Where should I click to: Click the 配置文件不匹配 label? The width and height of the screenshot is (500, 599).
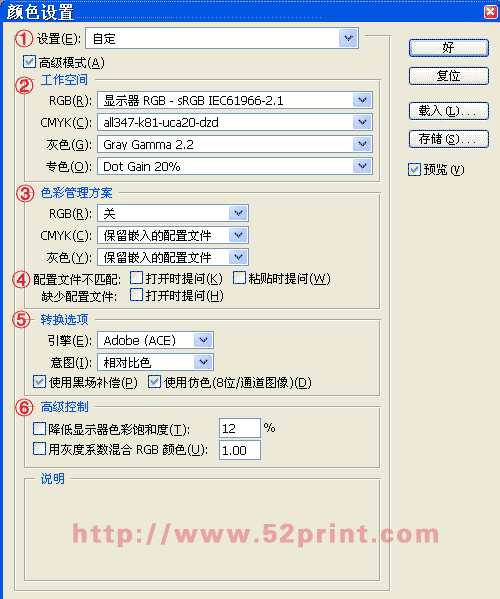(x=77, y=280)
